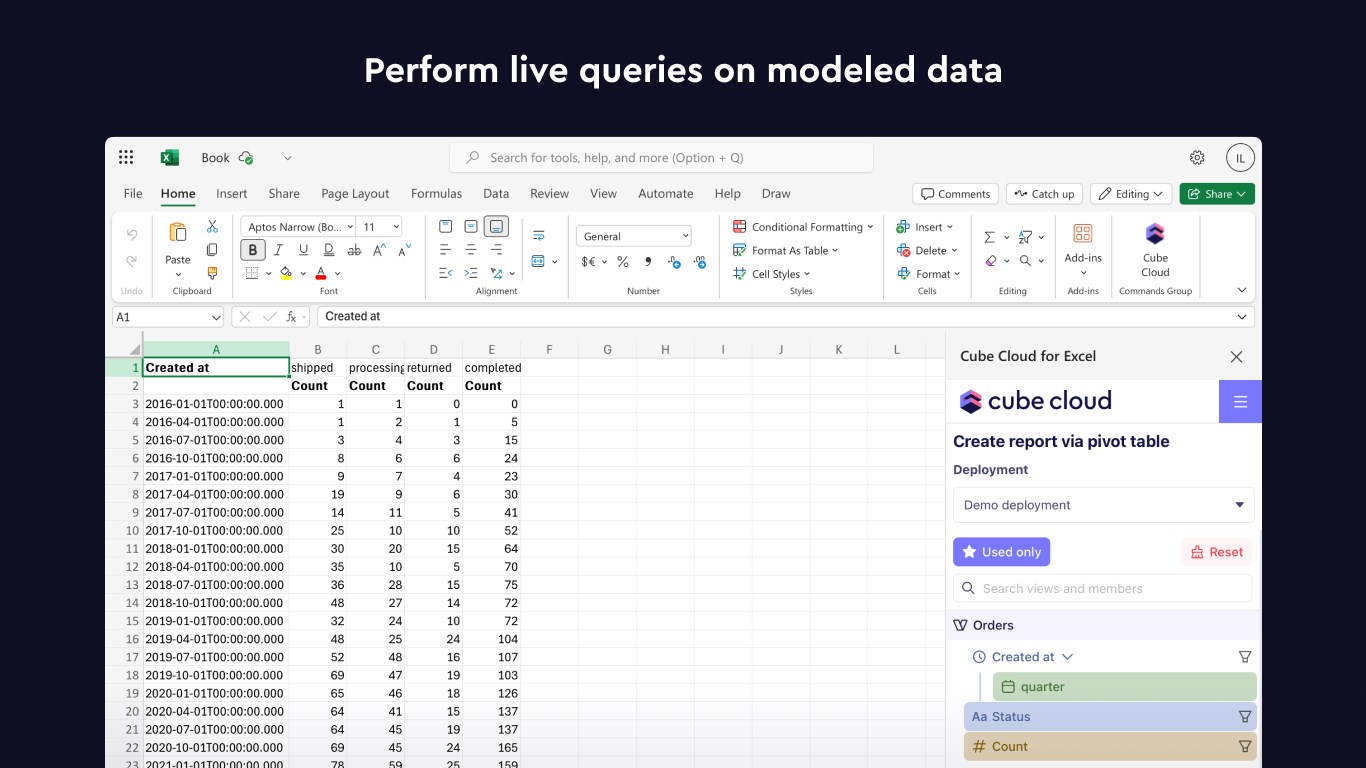Click Search views and members field
The image size is (1366, 768).
1102,588
